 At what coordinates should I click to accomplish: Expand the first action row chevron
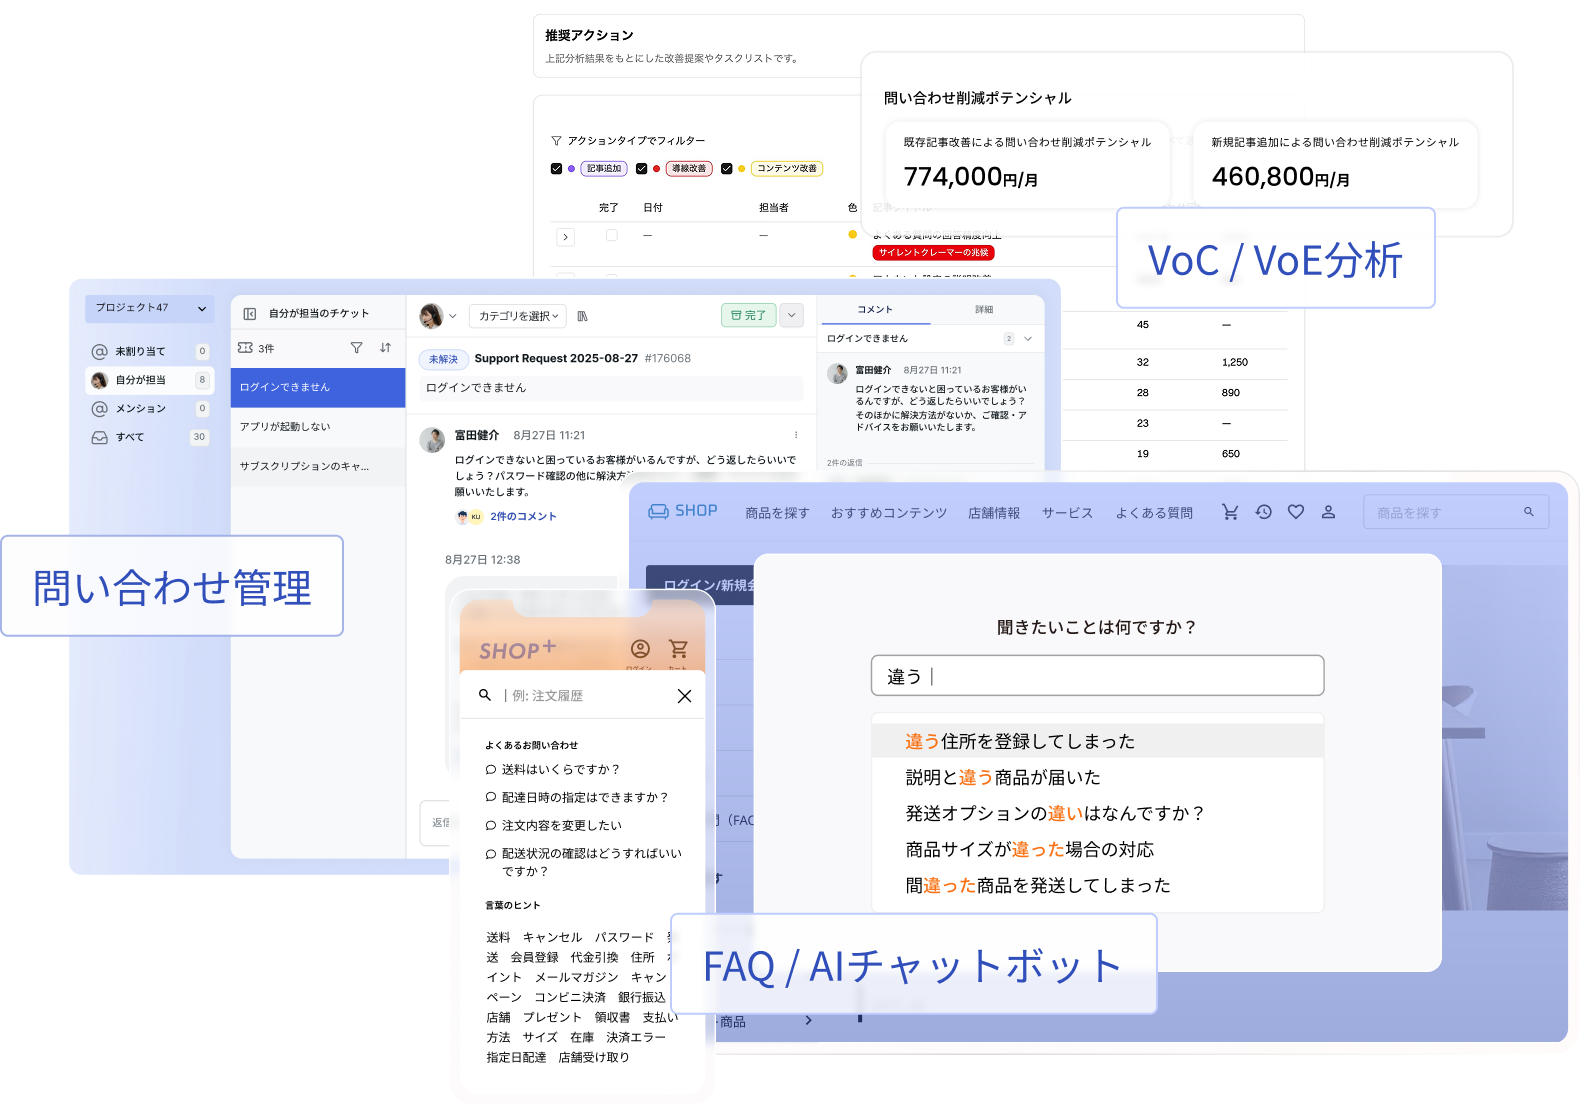(565, 238)
